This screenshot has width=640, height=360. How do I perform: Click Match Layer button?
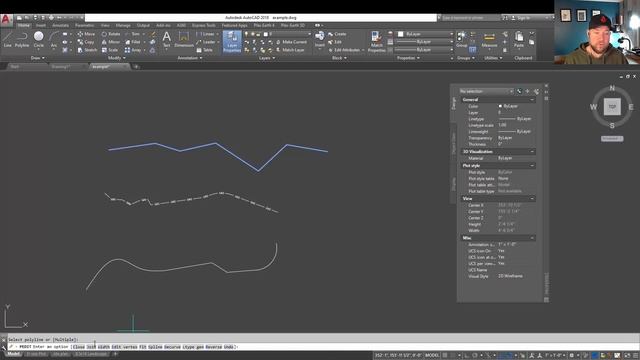coord(290,50)
